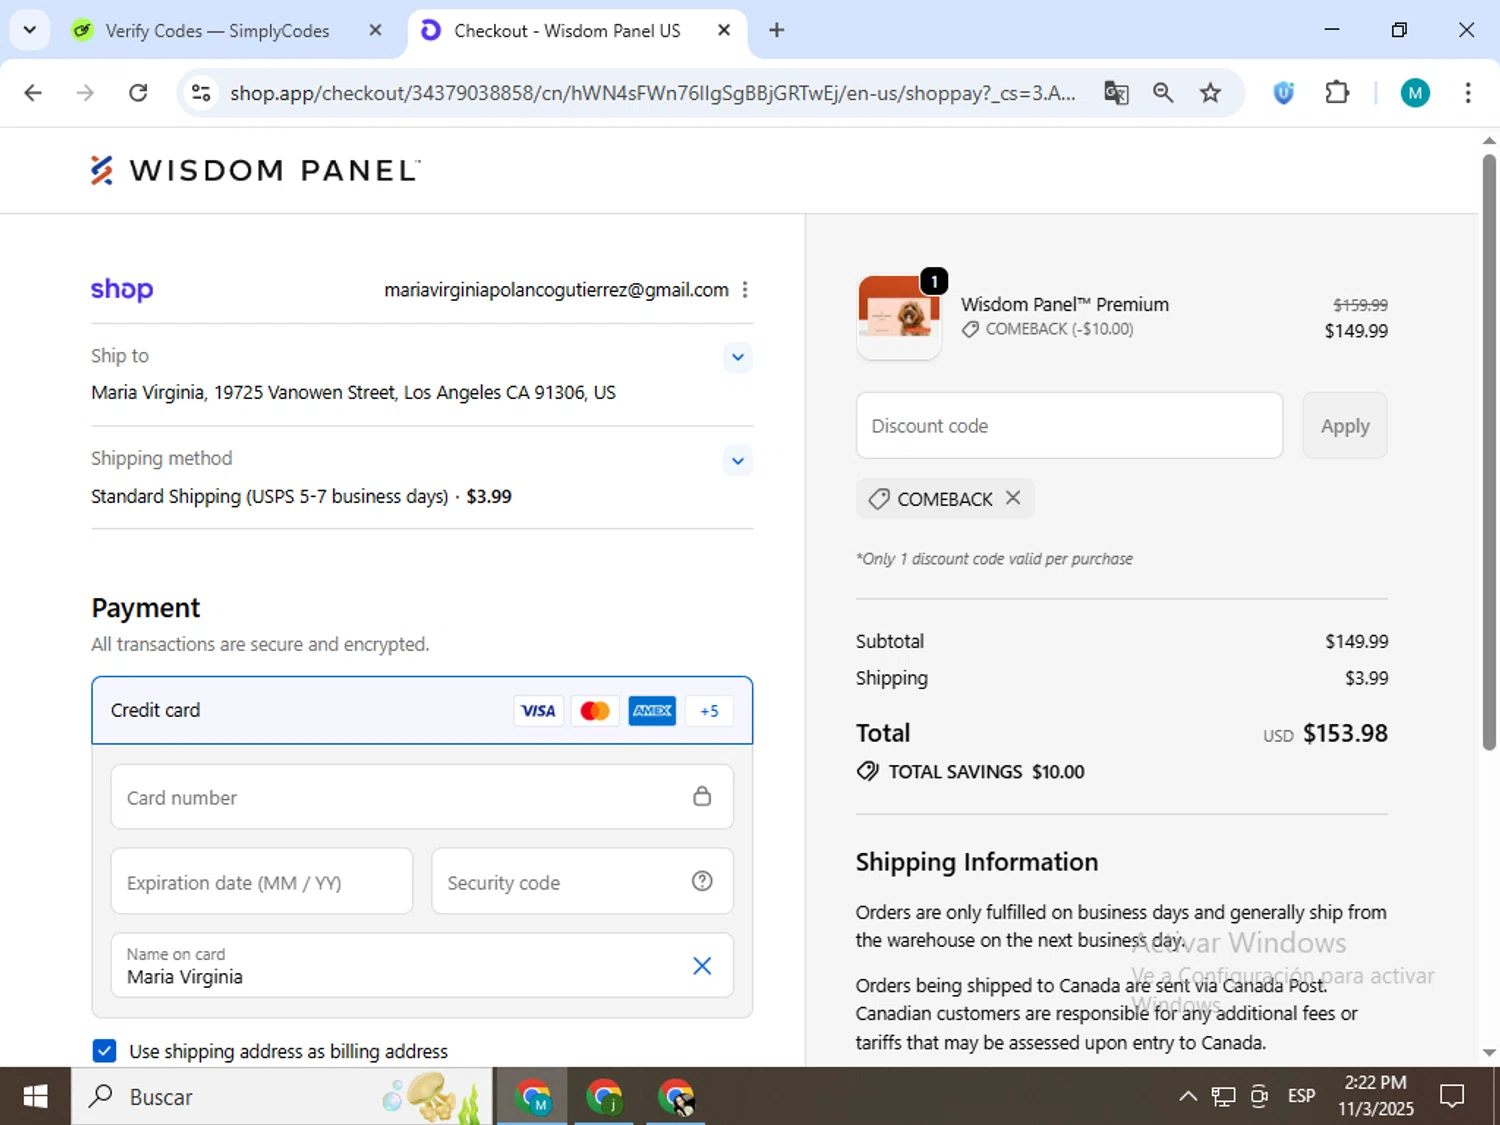Viewport: 1500px width, 1125px height.
Task: Click the Name on card field
Action: coord(422,965)
